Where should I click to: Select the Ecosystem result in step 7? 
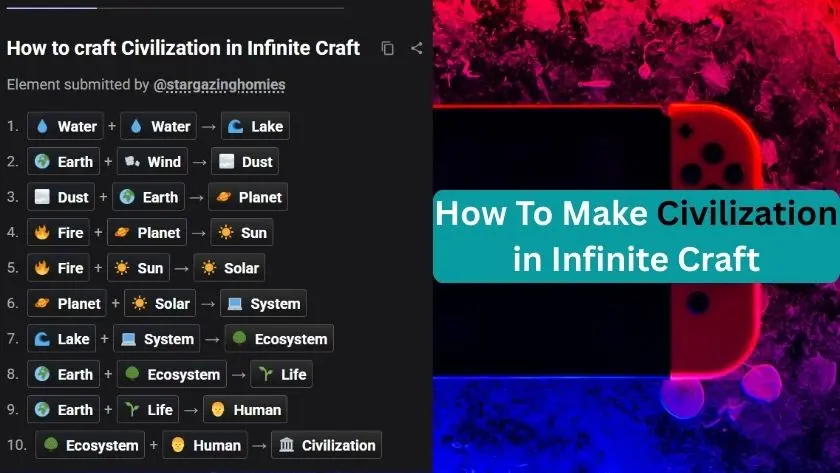[279, 339]
